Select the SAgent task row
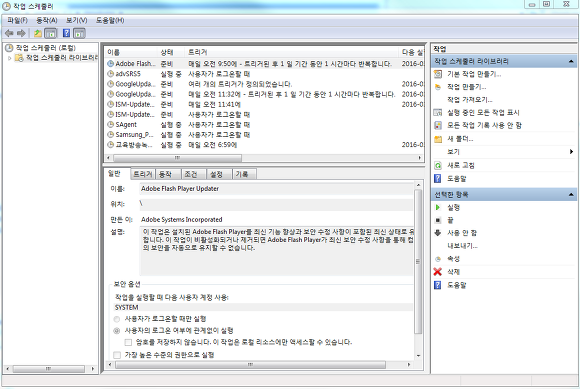The height and width of the screenshot is (389, 580). point(264,125)
